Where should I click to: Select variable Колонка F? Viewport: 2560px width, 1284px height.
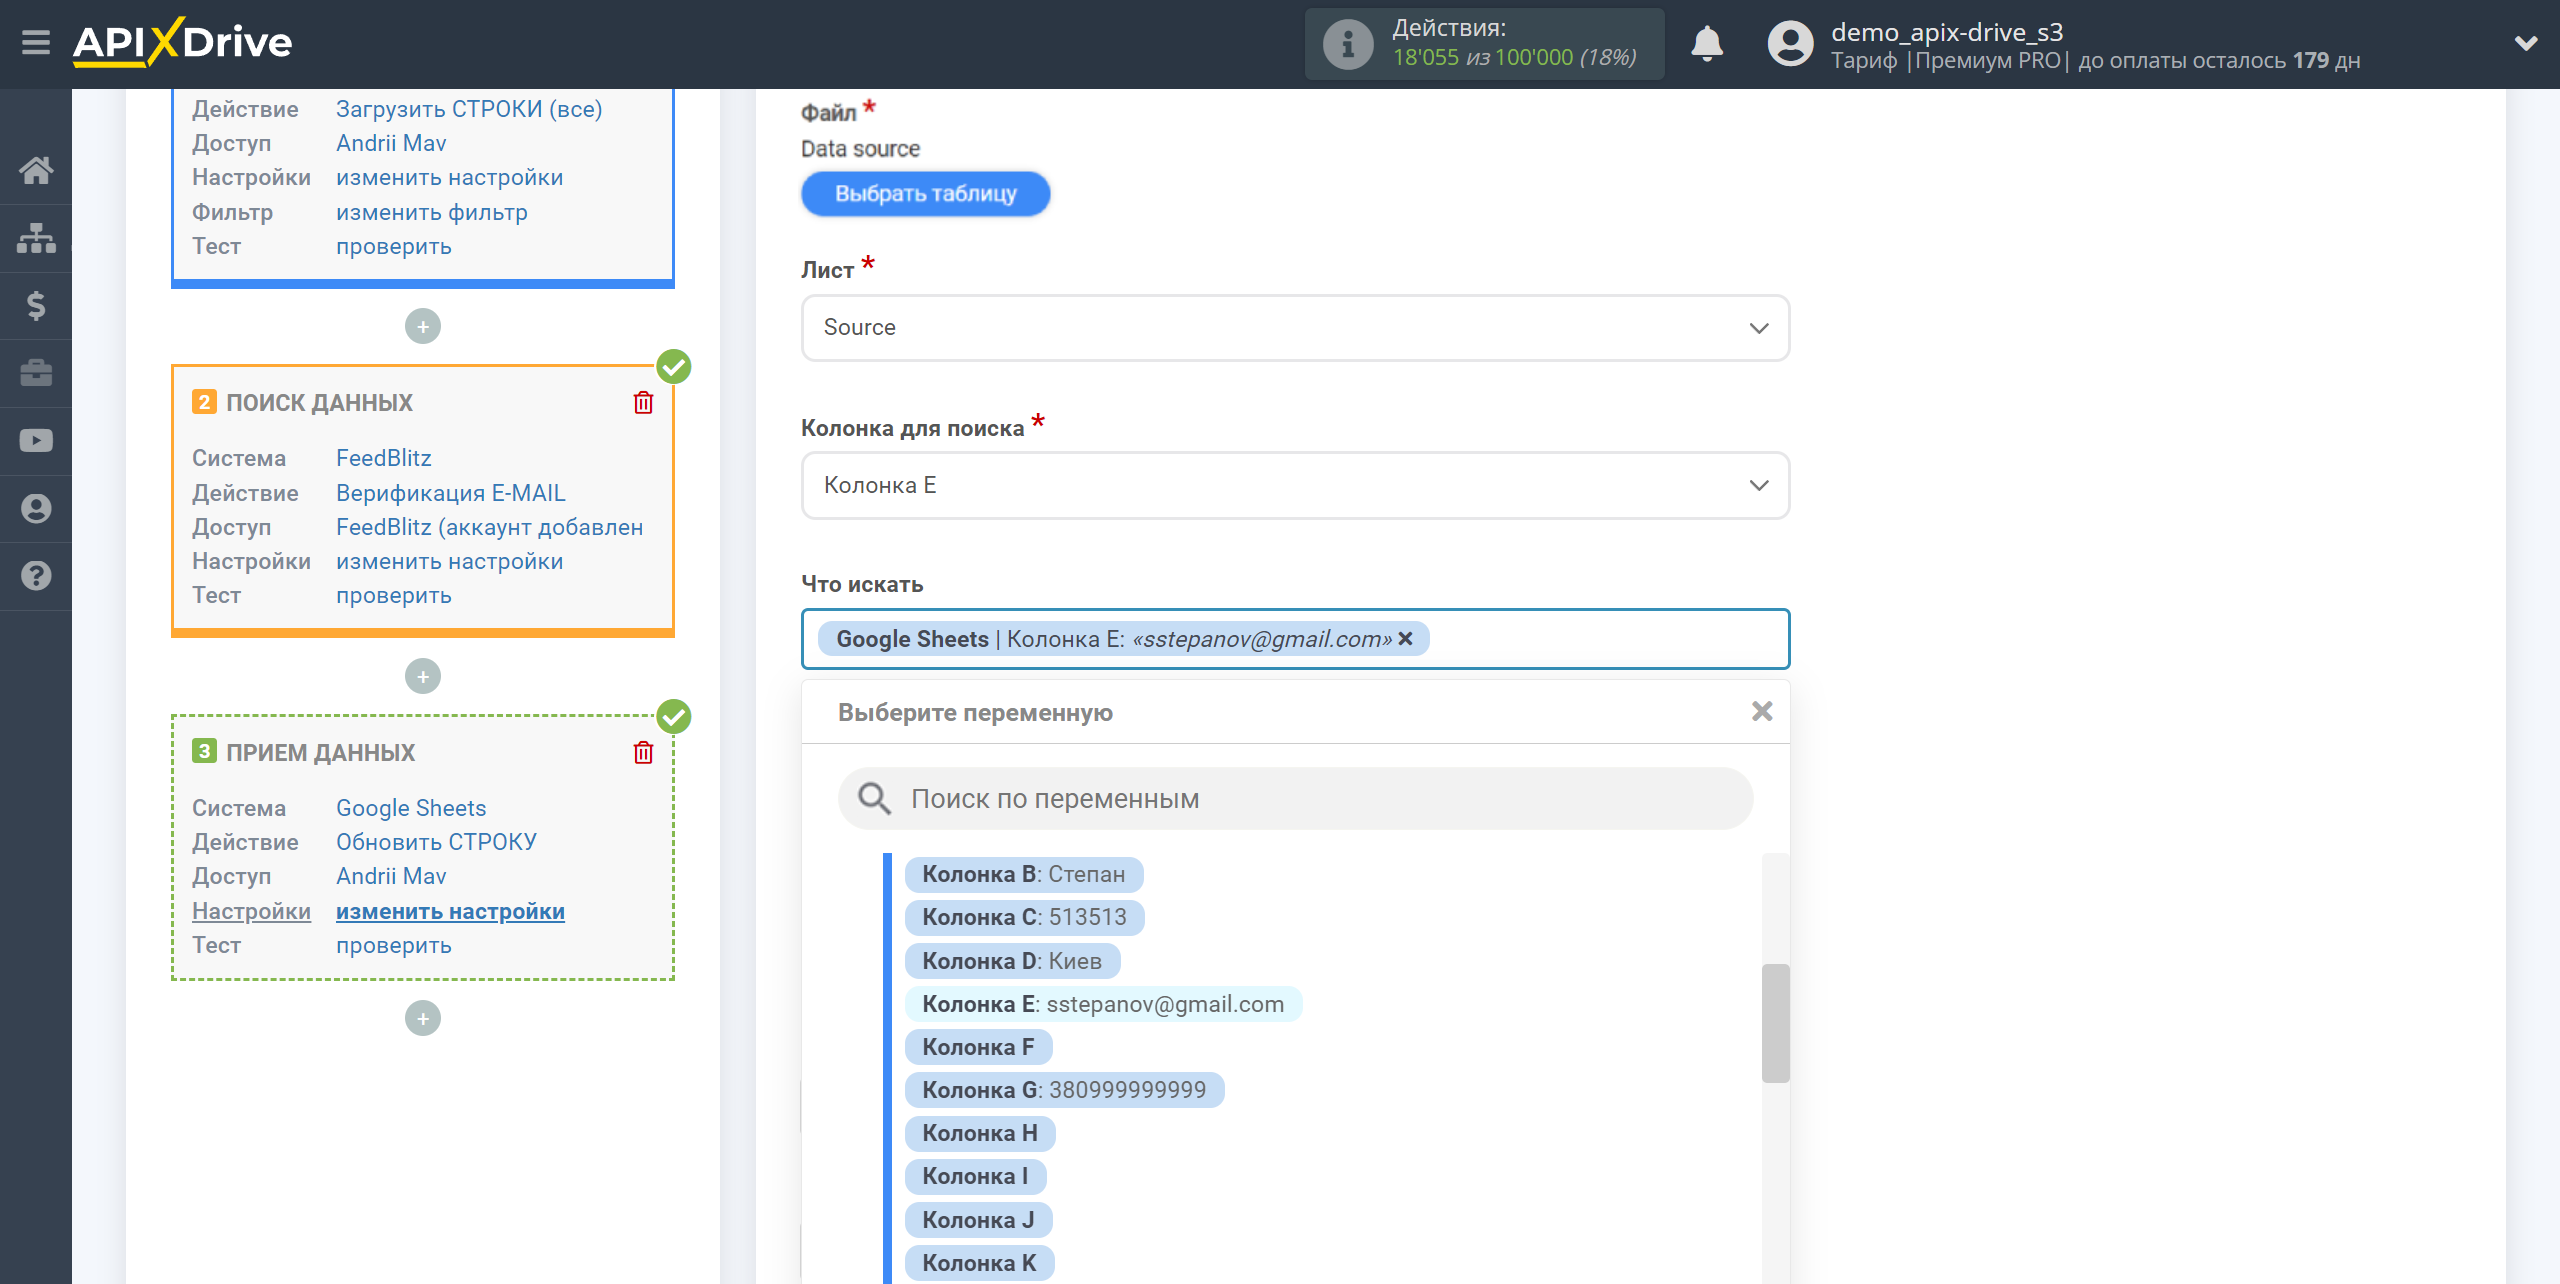pos(978,1047)
